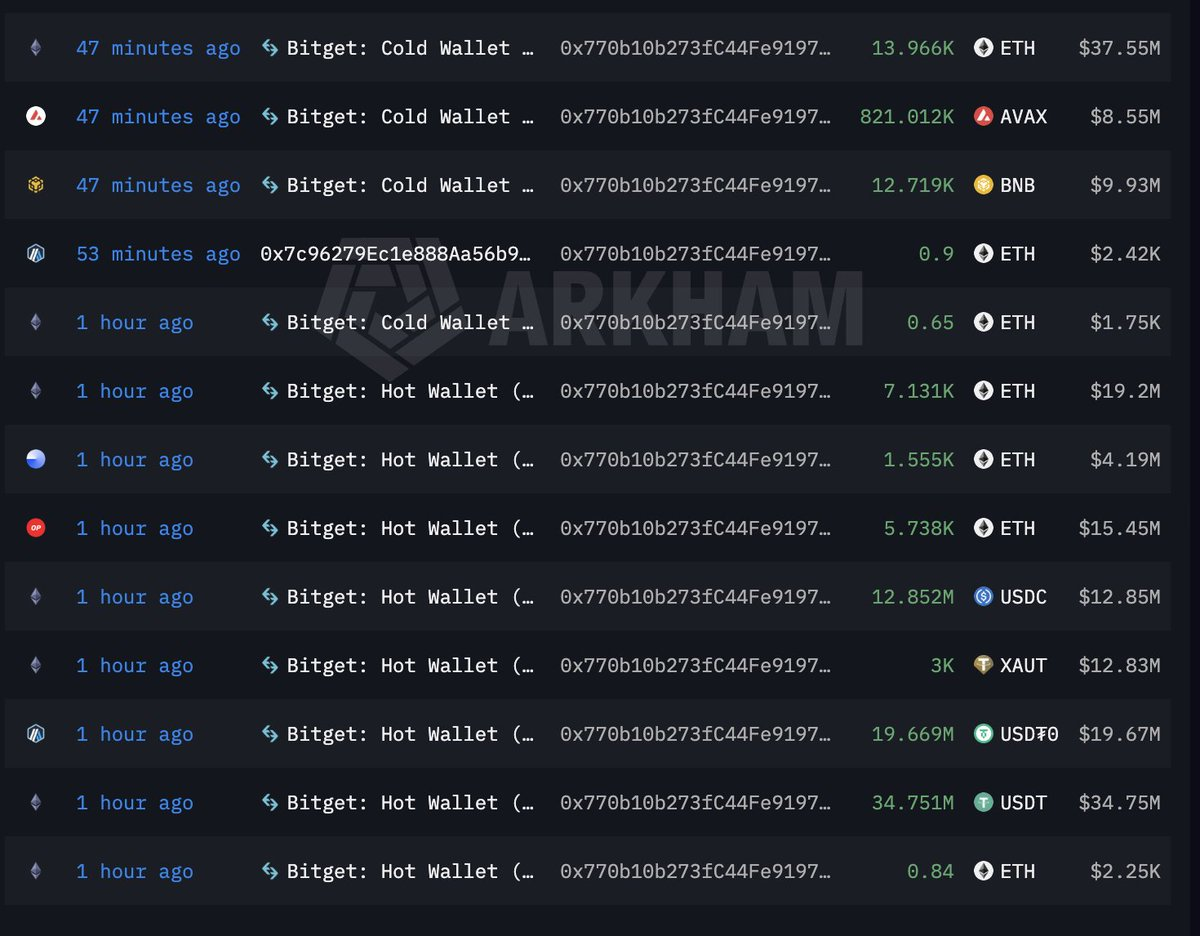Open recipient address 0x770b10b273fC44Fe9197… in the USDC row
This screenshot has width=1200, height=936.
695,597
